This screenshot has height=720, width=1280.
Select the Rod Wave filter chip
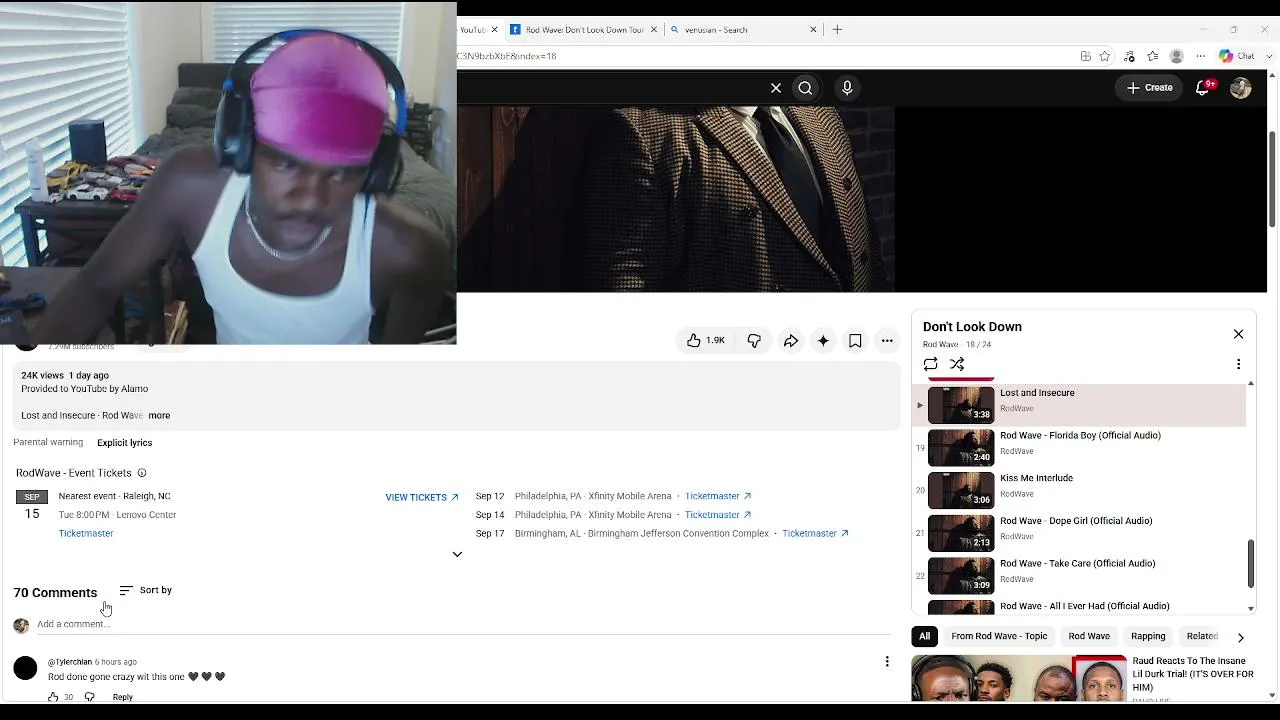(1089, 636)
